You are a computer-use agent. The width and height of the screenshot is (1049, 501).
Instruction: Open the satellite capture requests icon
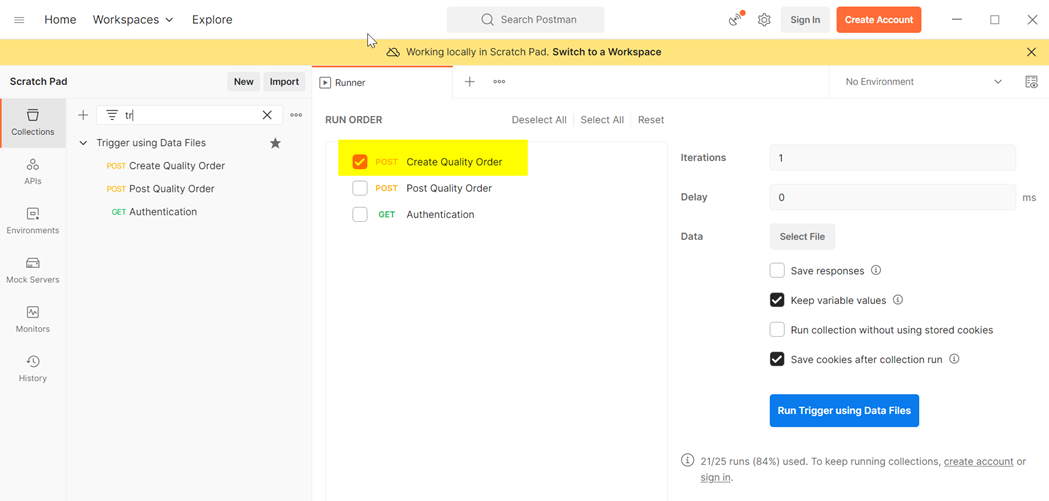[736, 19]
